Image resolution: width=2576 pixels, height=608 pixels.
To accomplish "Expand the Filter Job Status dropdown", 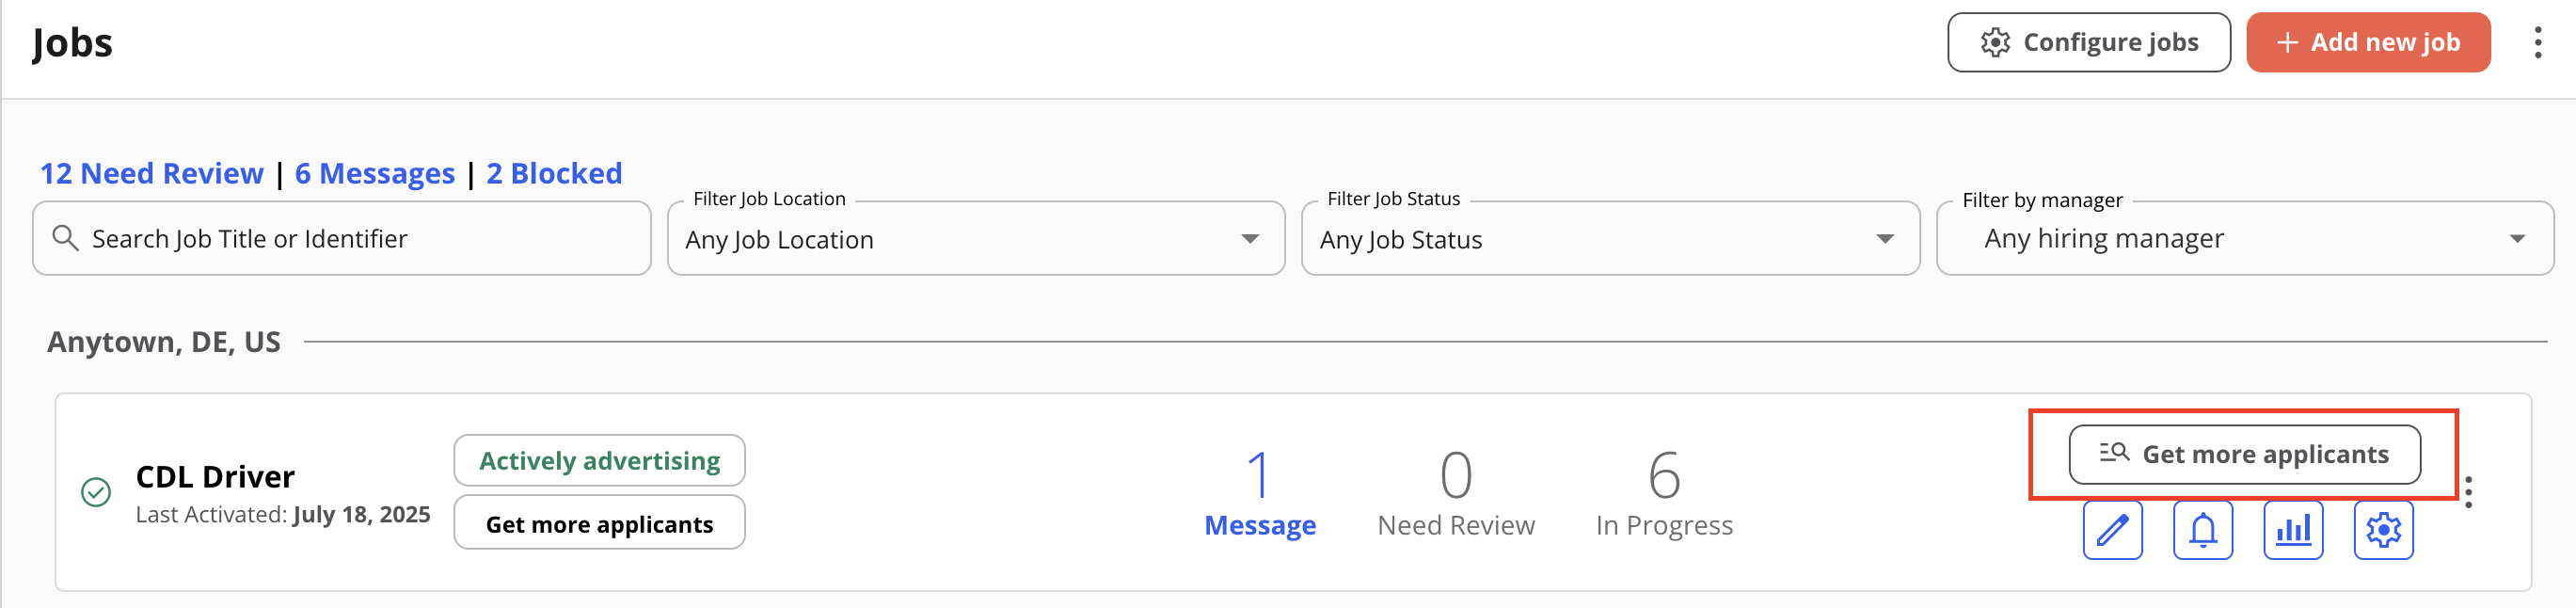I will click(1610, 238).
